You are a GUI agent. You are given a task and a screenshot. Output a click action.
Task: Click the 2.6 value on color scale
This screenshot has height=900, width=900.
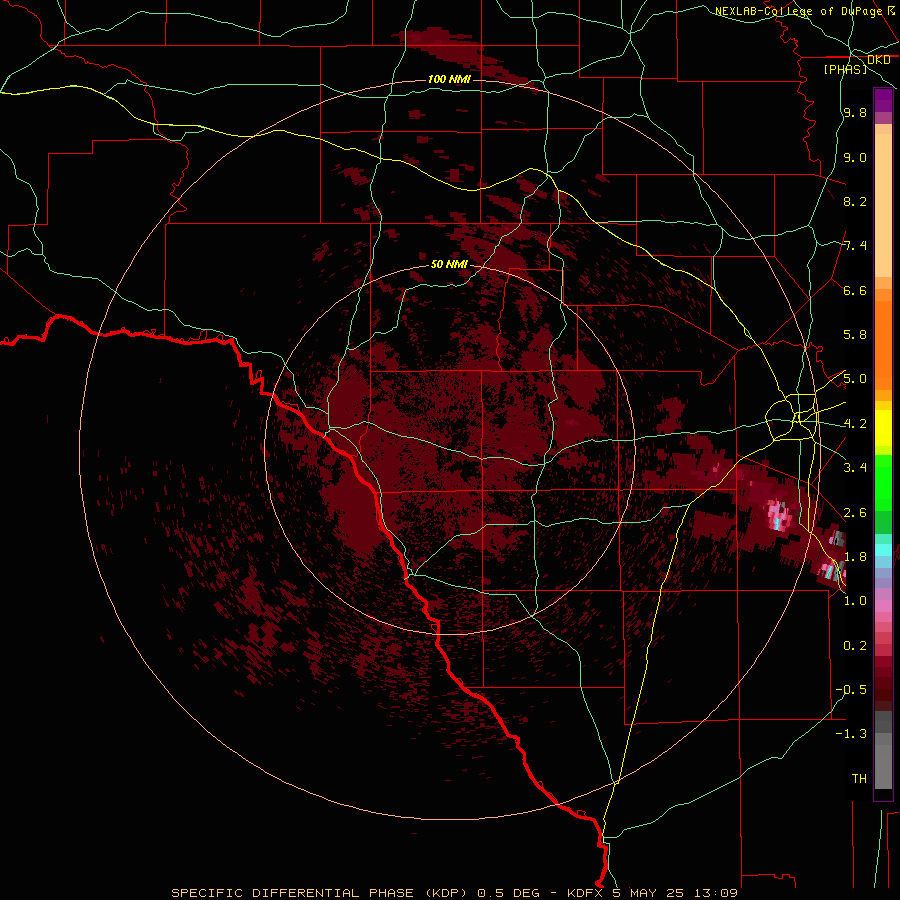coord(855,513)
